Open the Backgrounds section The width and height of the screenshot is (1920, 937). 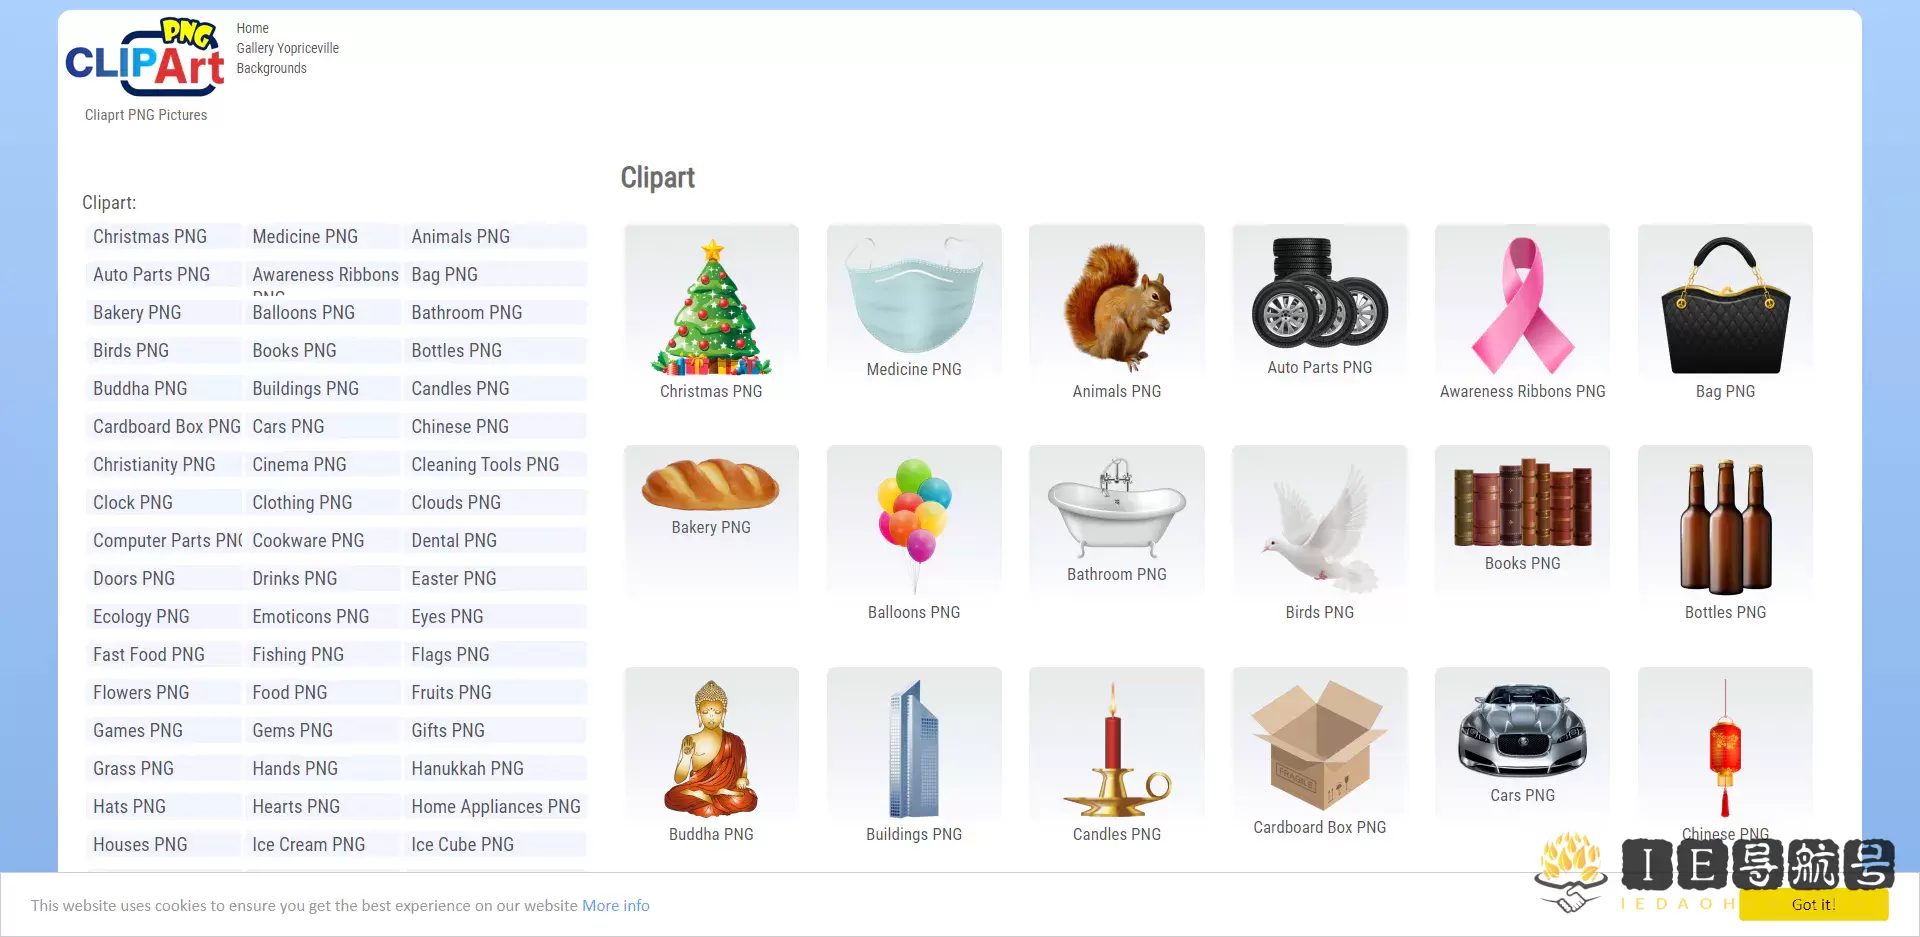coord(270,67)
